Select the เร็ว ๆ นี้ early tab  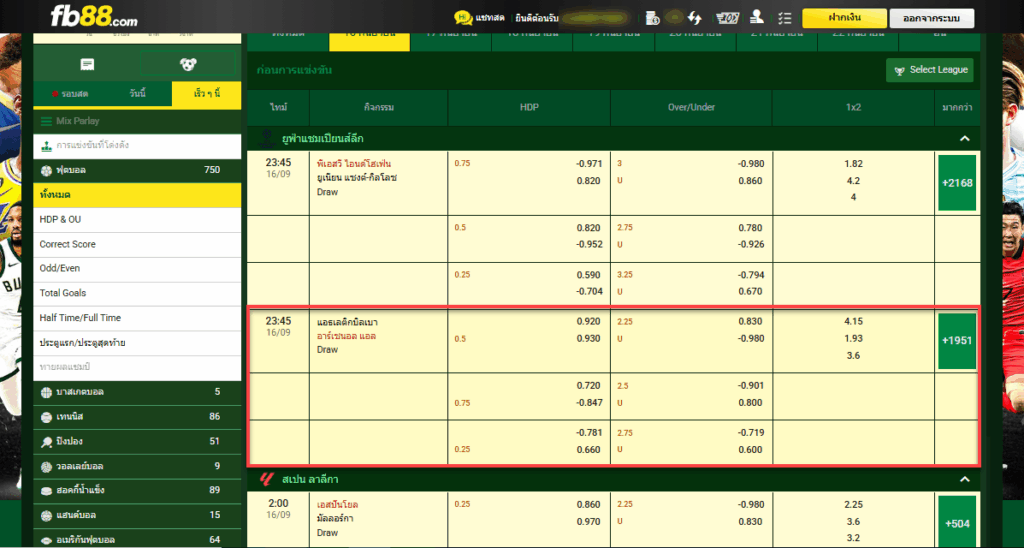206,94
